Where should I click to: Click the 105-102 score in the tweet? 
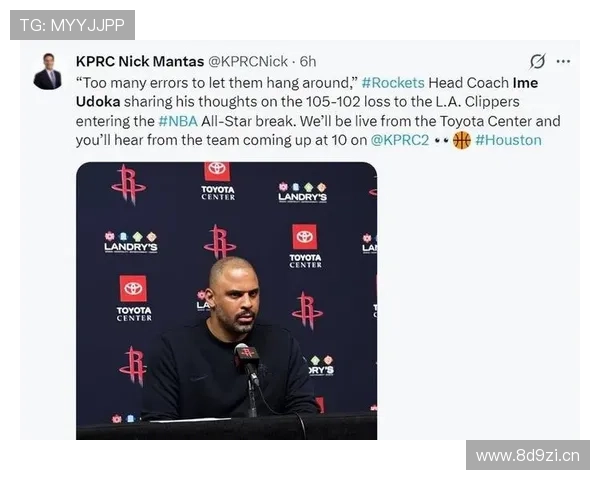coord(333,102)
